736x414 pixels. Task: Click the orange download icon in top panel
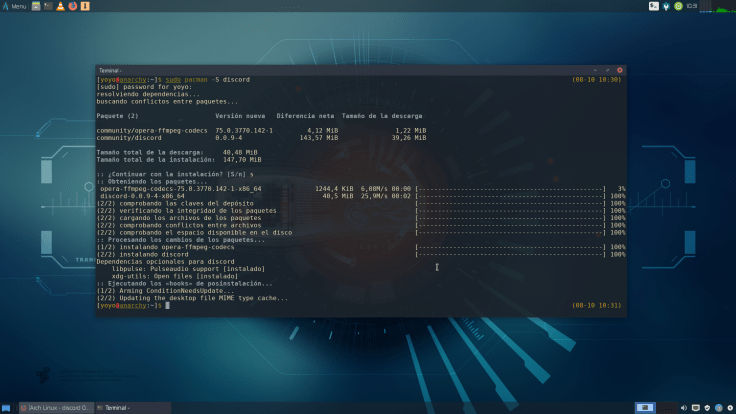[x=84, y=6]
